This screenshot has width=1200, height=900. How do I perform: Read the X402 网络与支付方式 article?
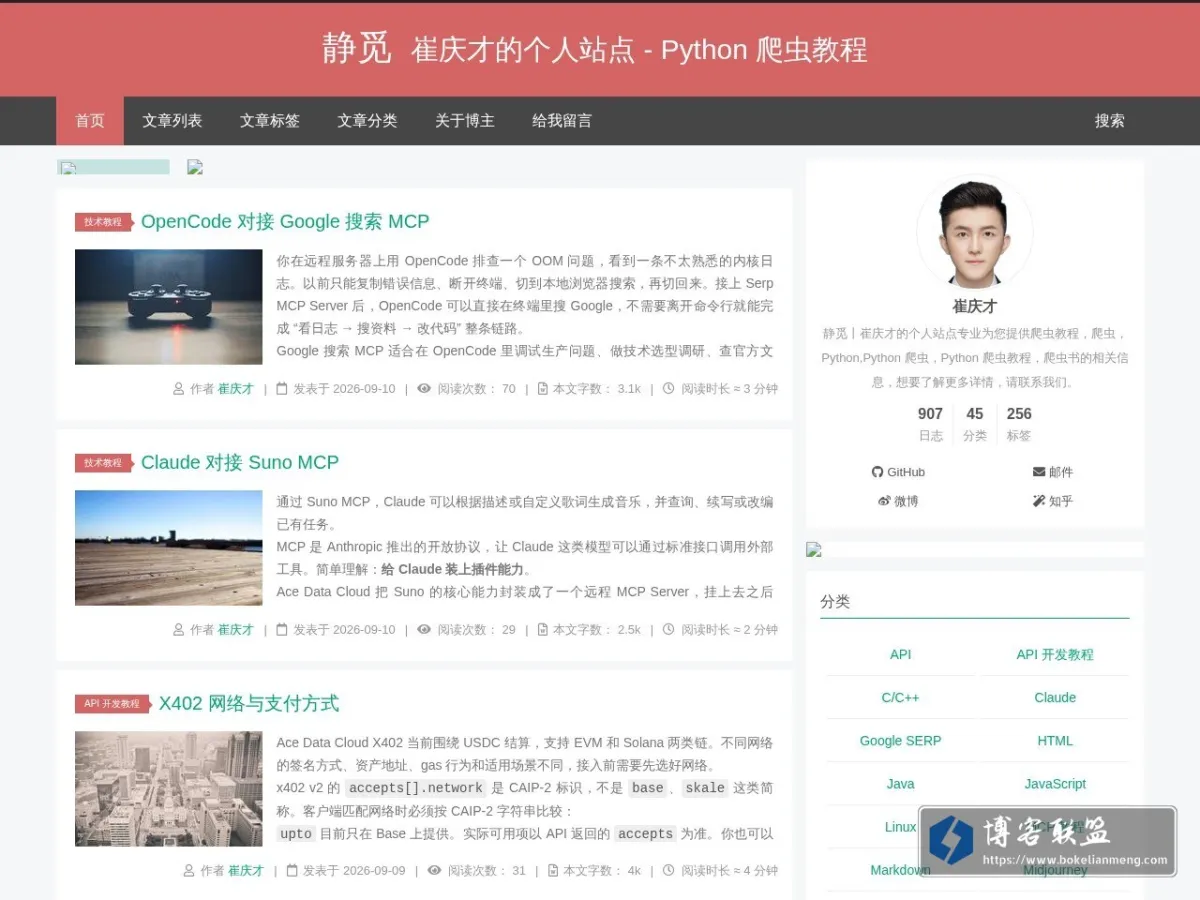249,703
